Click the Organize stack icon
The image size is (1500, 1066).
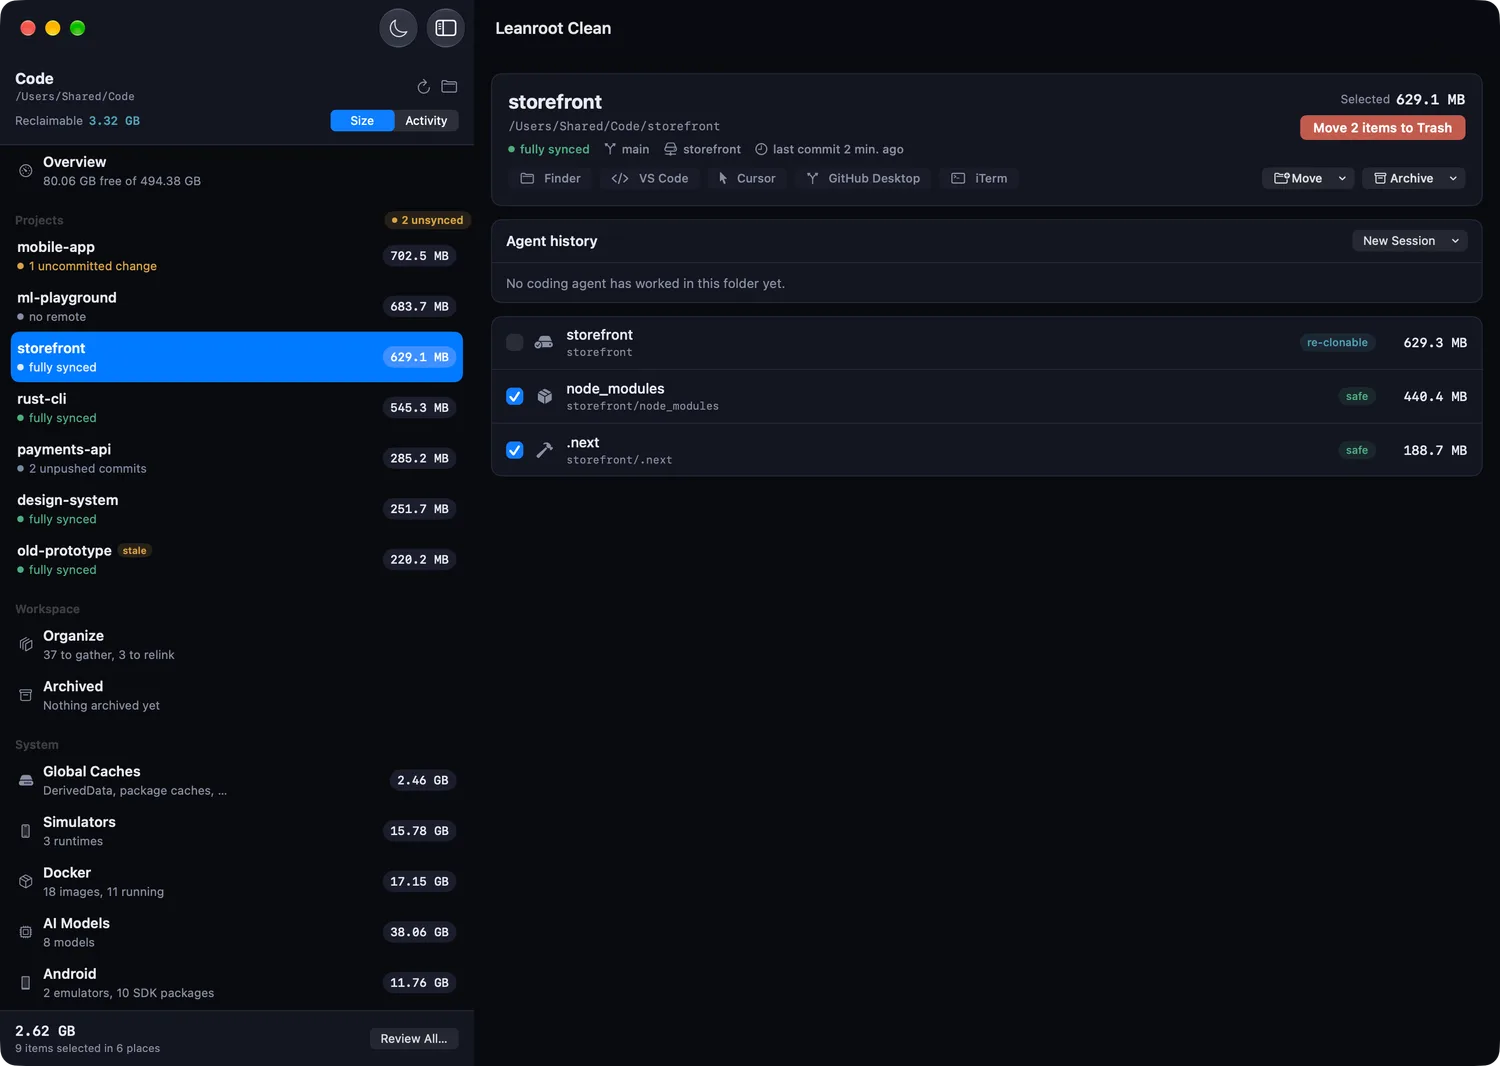(x=26, y=645)
